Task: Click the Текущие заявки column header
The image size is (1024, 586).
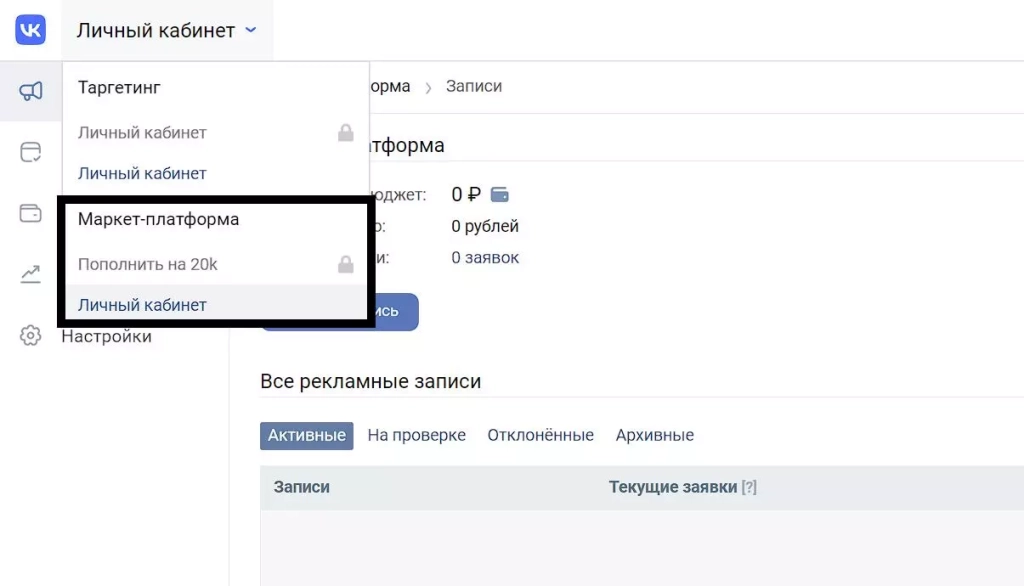Action: pos(673,487)
